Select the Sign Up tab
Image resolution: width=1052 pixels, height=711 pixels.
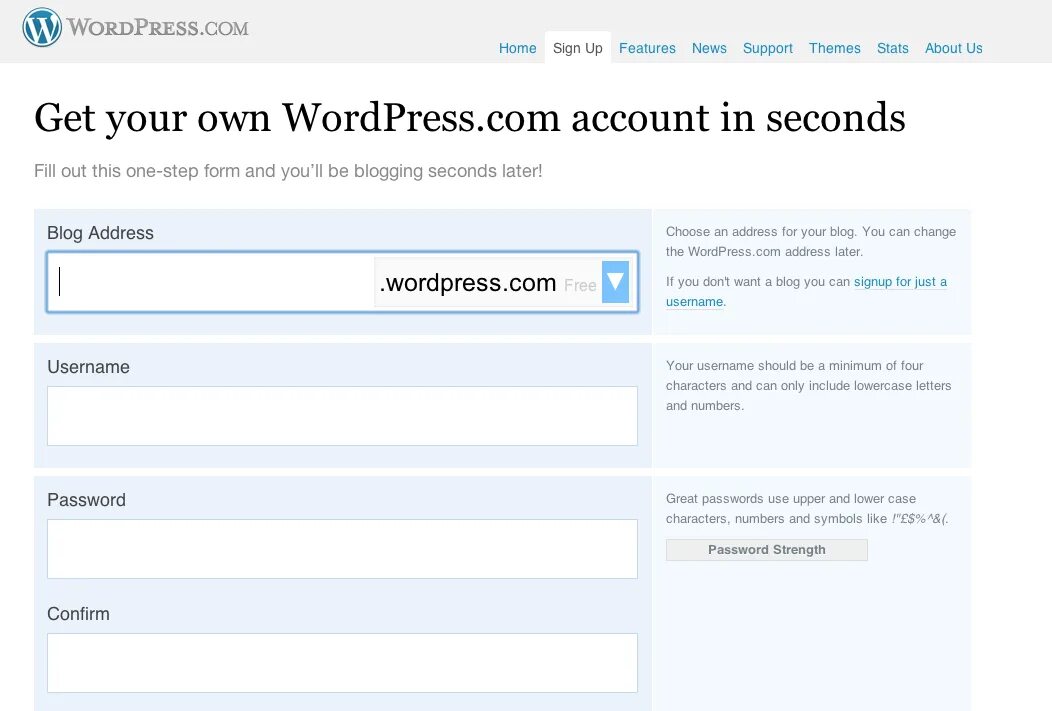pos(578,48)
